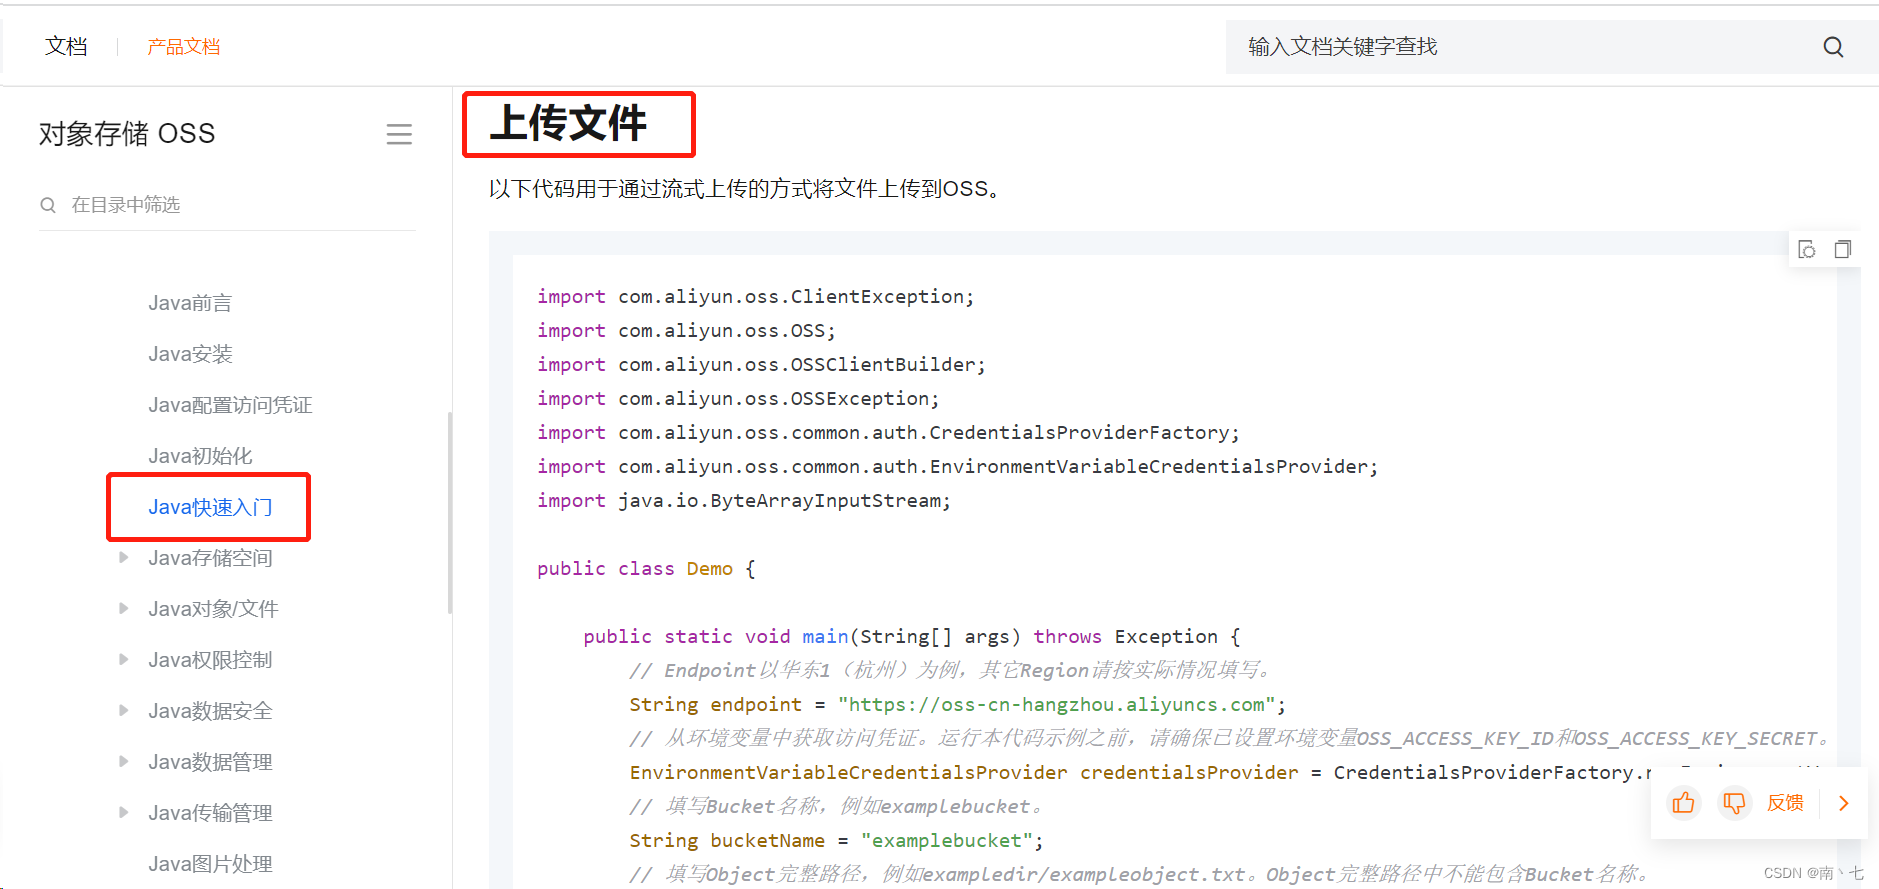This screenshot has width=1879, height=889.
Task: Toggle the sidebar menu hamburger icon
Action: tap(399, 134)
